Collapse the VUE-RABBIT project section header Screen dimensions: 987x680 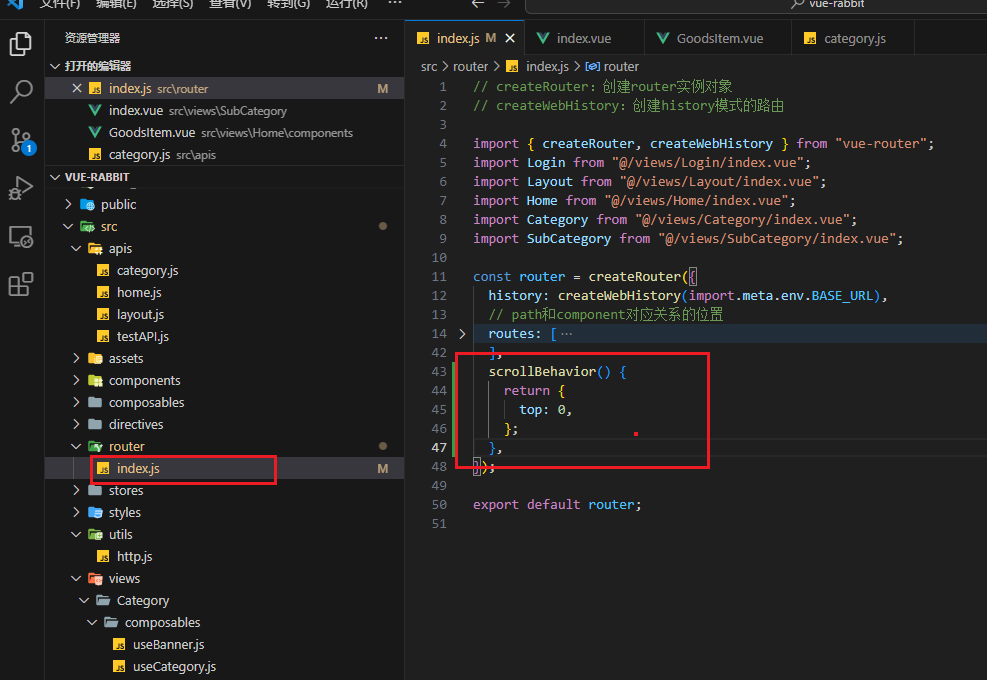point(97,177)
